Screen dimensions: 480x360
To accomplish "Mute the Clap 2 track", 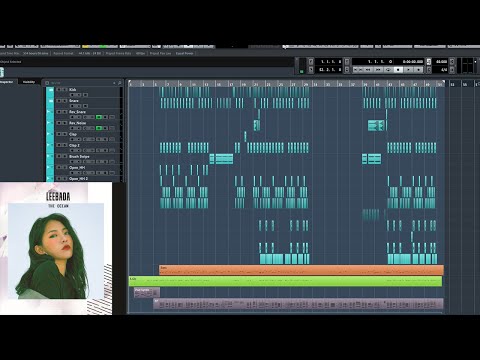I will pyautogui.click(x=59, y=145).
